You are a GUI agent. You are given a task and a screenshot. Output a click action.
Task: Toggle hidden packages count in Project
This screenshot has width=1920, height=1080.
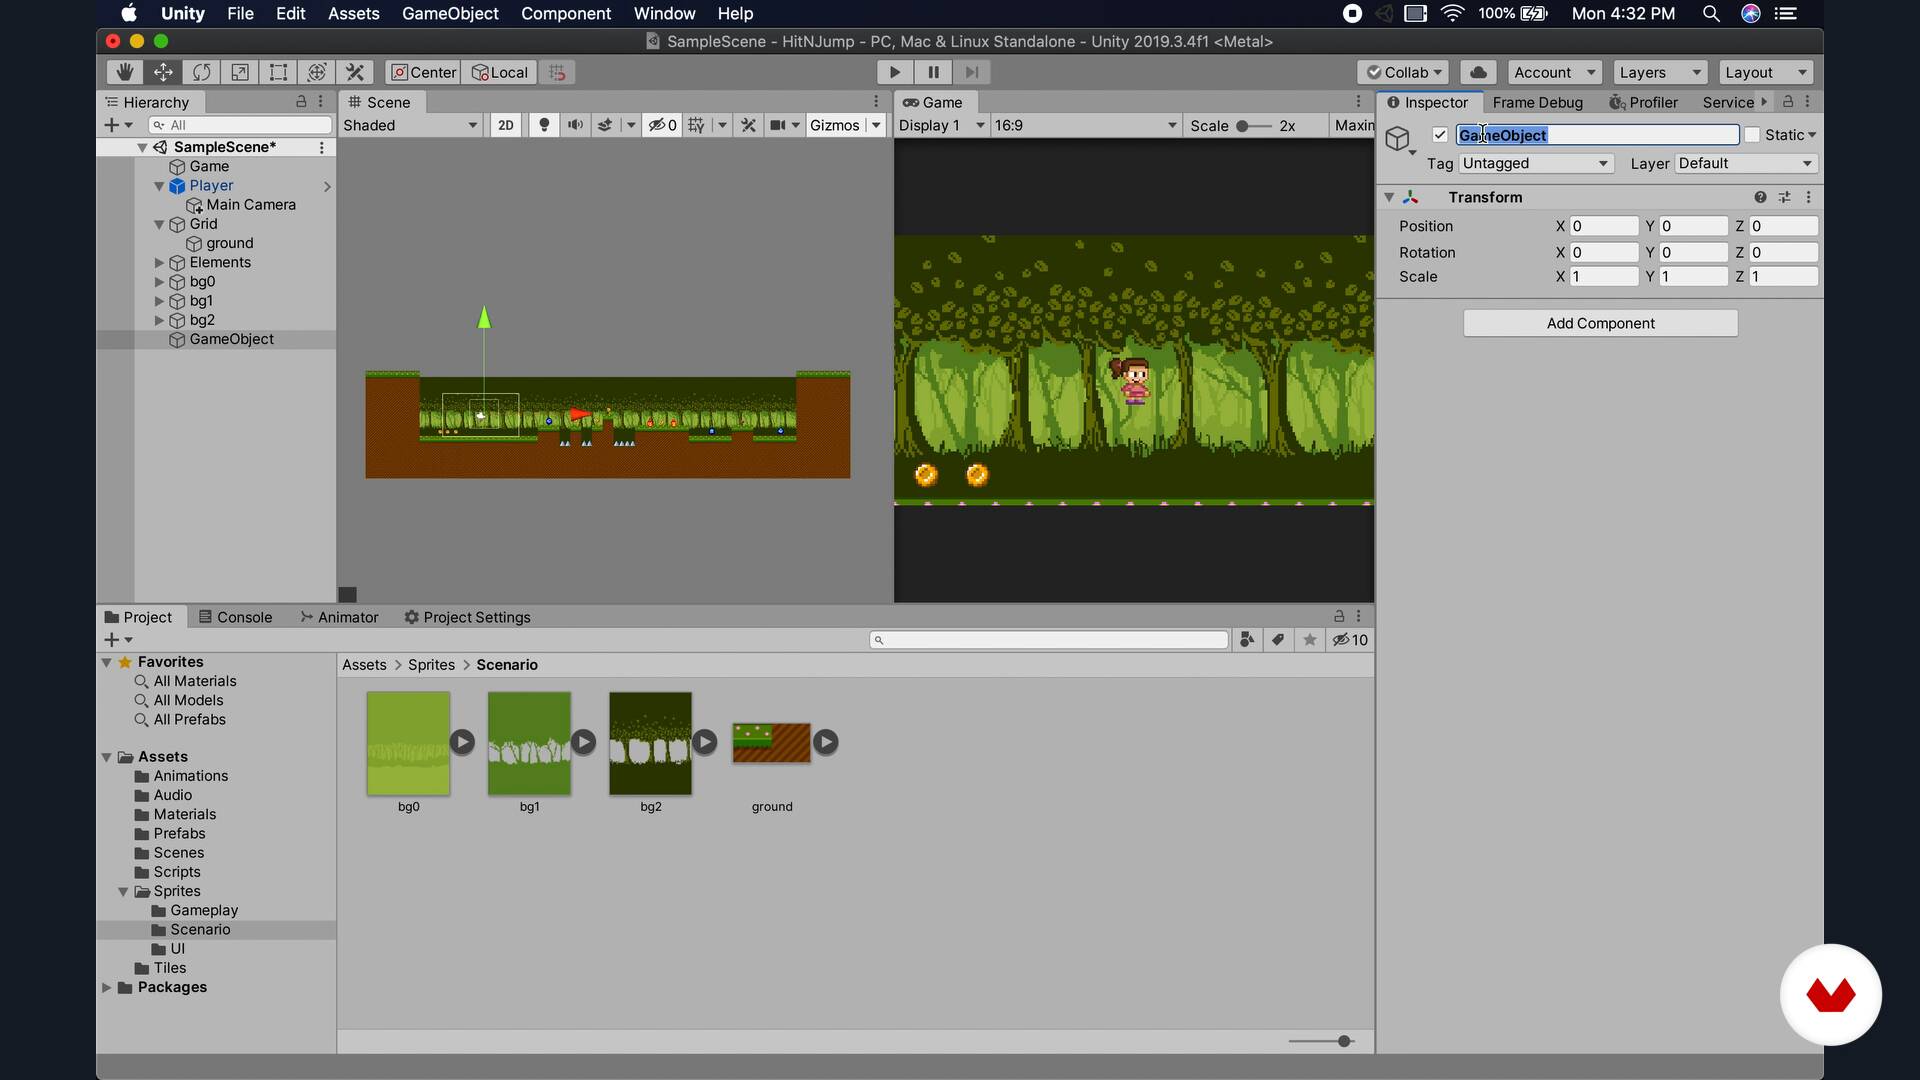point(1350,640)
